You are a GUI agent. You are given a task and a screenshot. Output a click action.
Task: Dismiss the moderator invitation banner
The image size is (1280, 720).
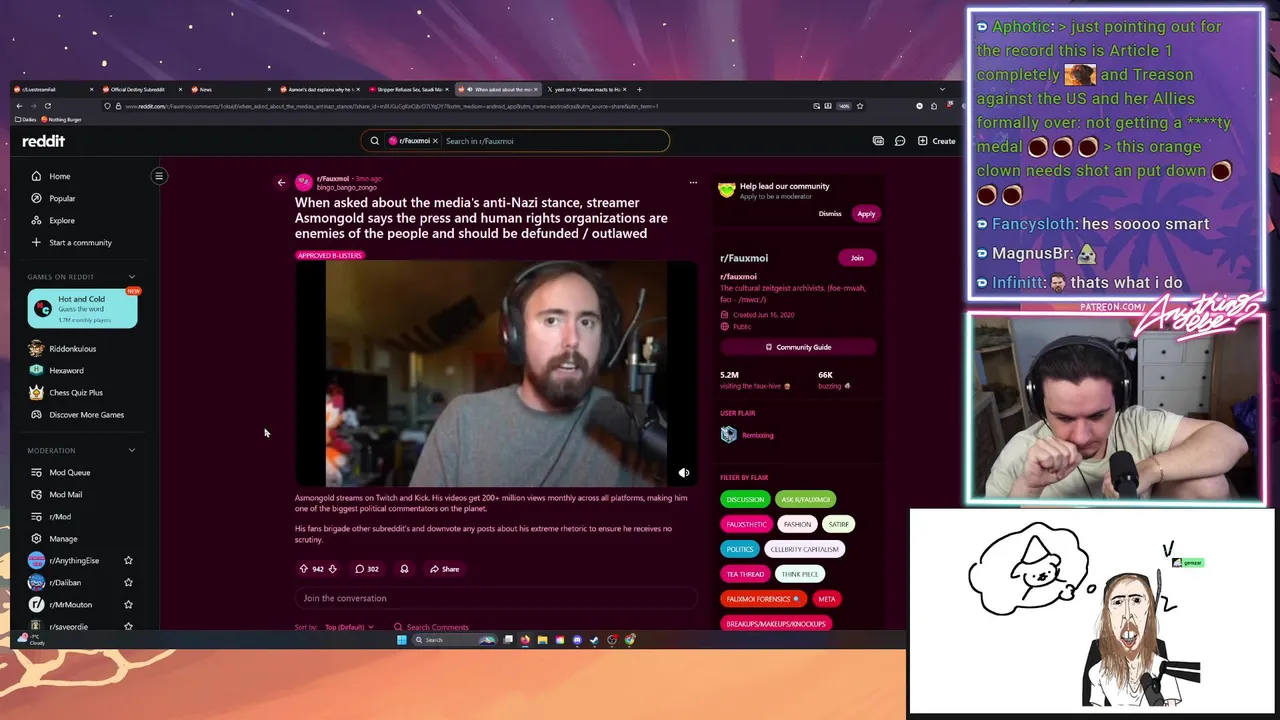click(x=830, y=214)
